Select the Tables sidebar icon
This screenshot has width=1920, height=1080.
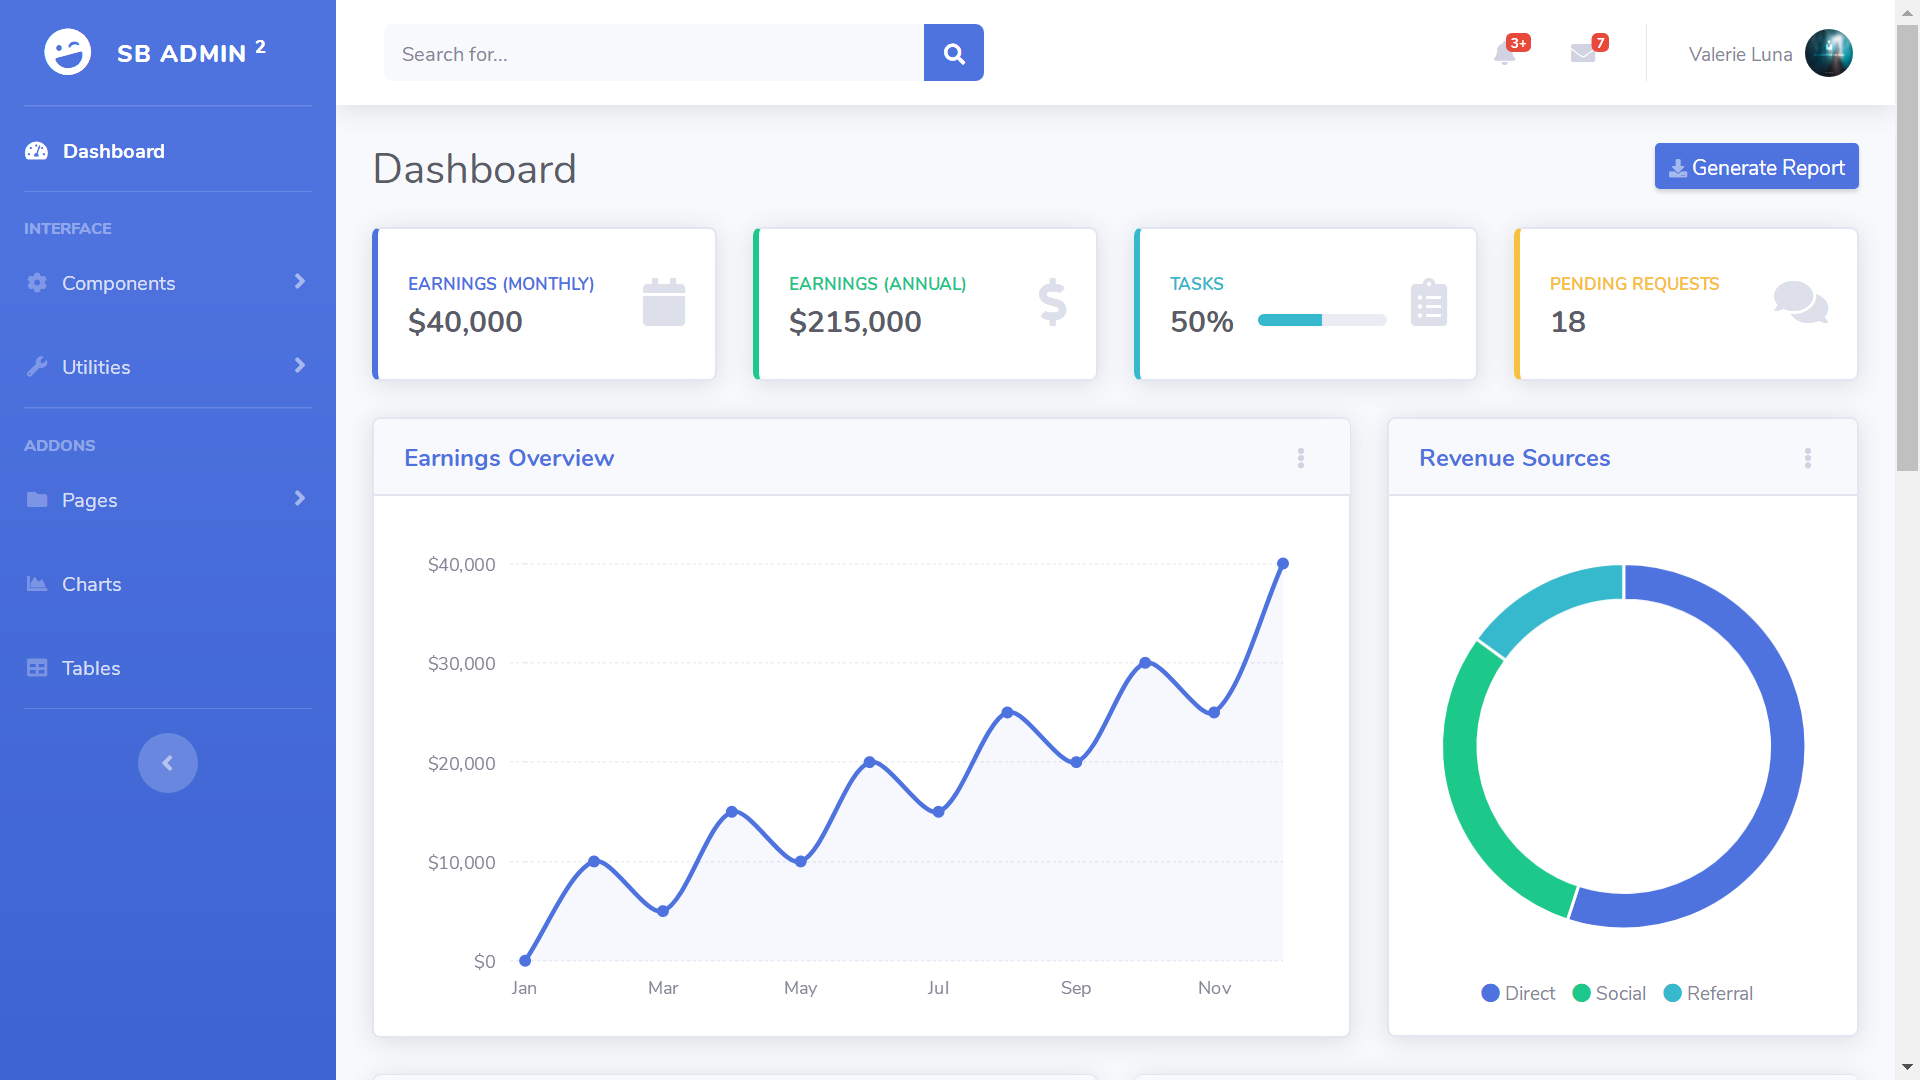pyautogui.click(x=36, y=667)
